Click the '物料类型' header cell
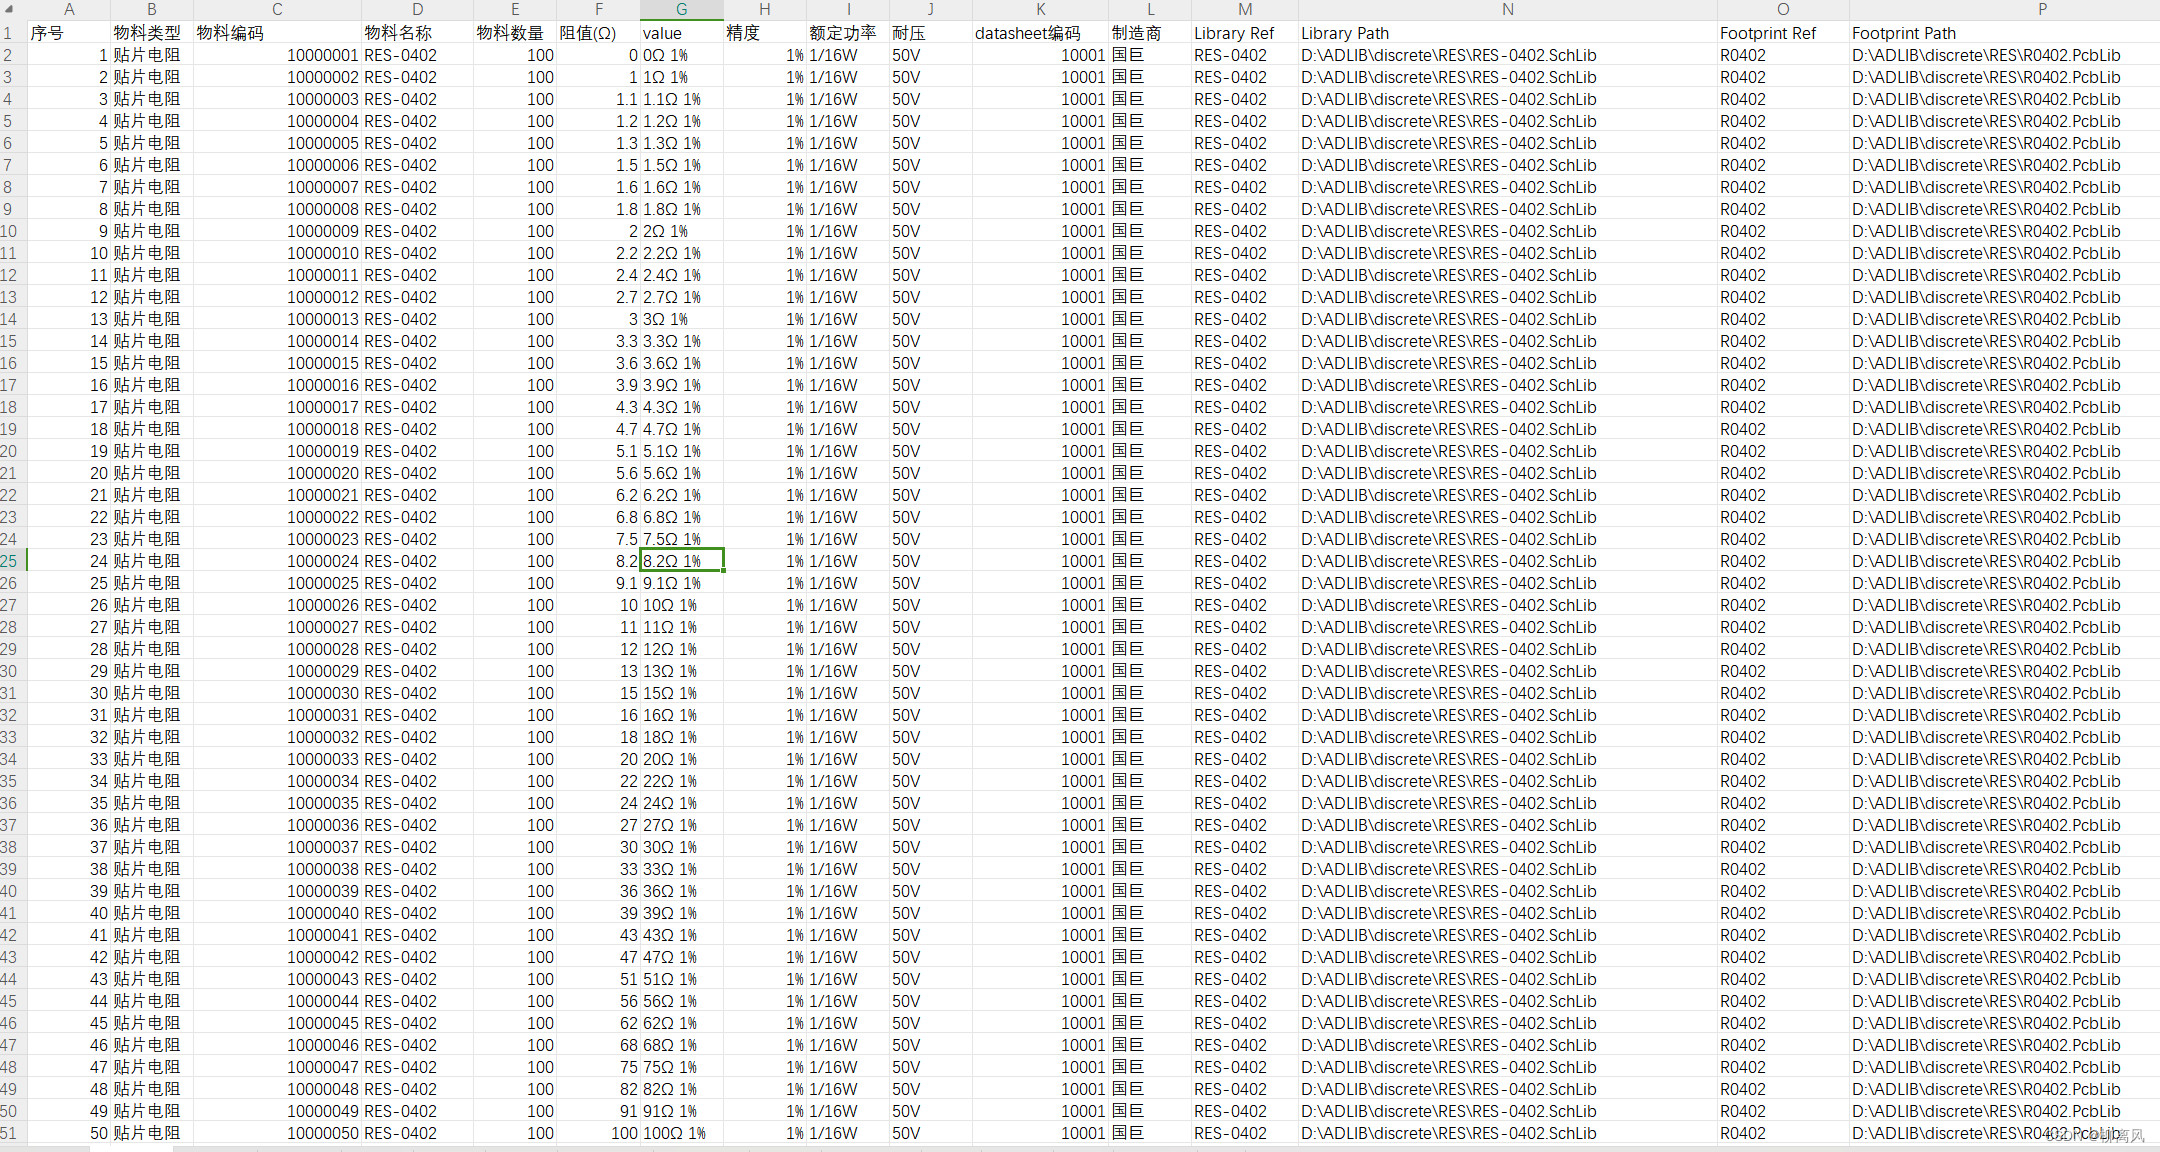 [x=148, y=33]
